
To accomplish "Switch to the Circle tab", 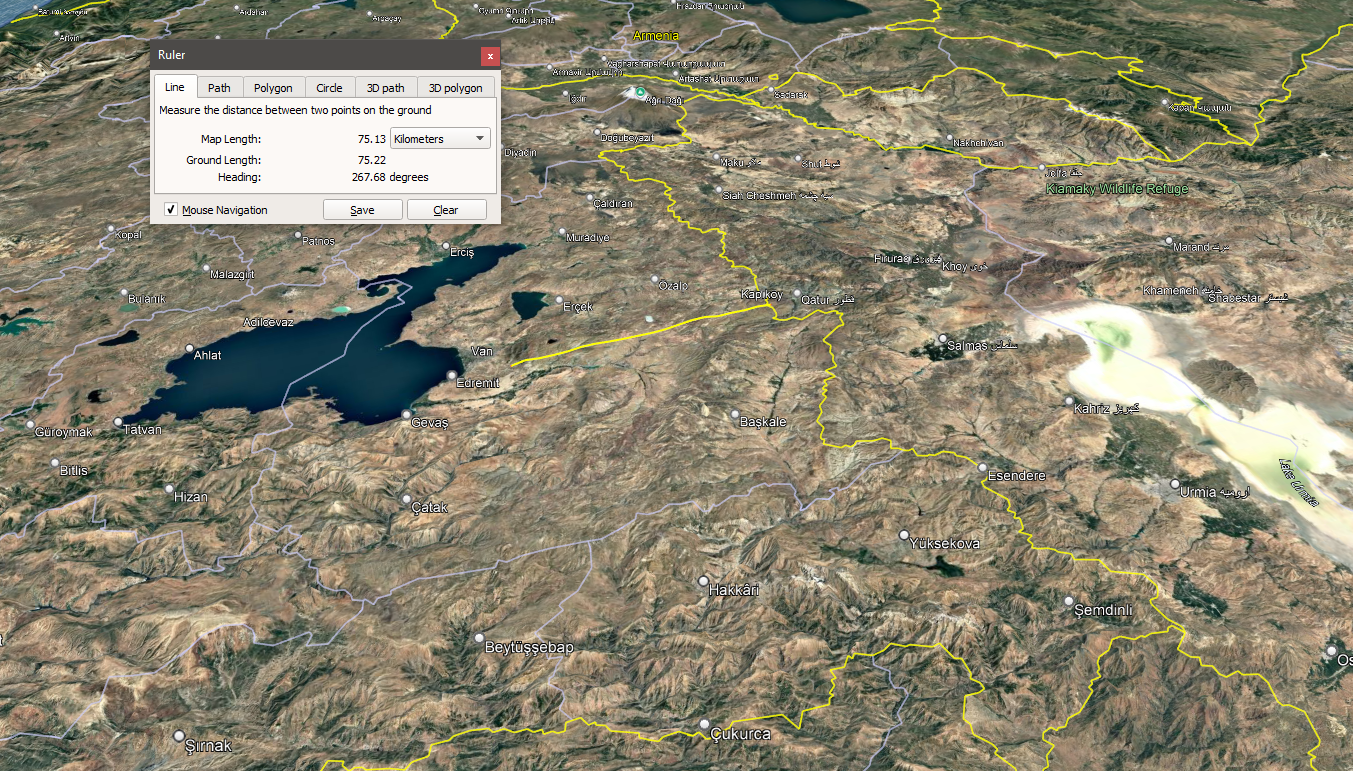I will click(x=329, y=88).
